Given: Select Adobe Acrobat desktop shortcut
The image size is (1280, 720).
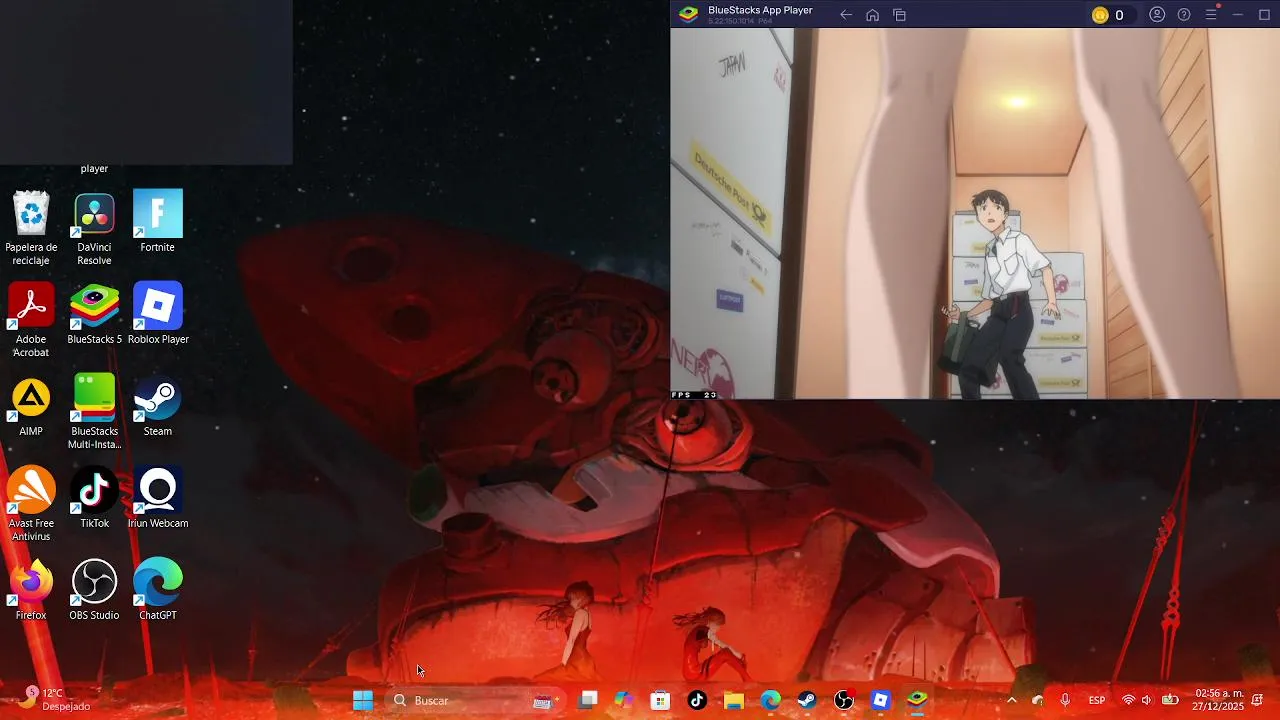Looking at the screenshot, I should pos(31,320).
